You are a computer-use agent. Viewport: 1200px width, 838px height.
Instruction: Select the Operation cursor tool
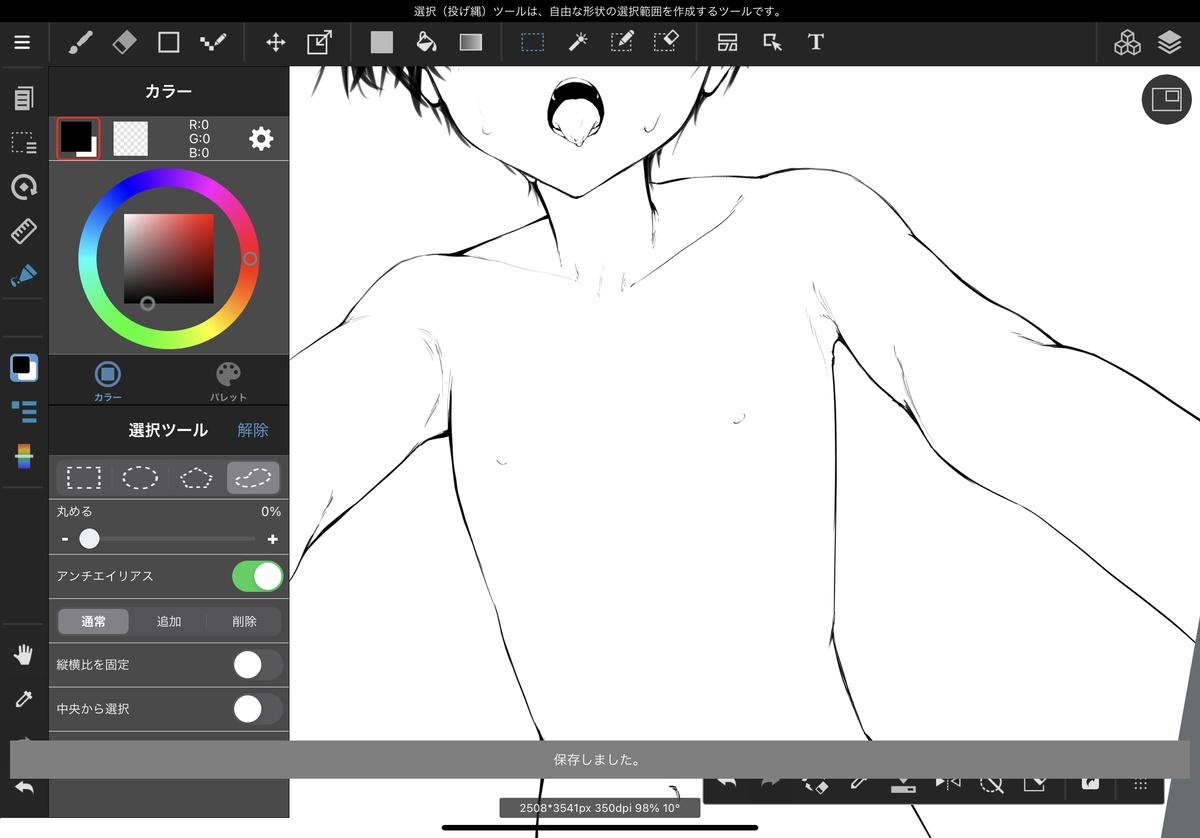pos(772,42)
